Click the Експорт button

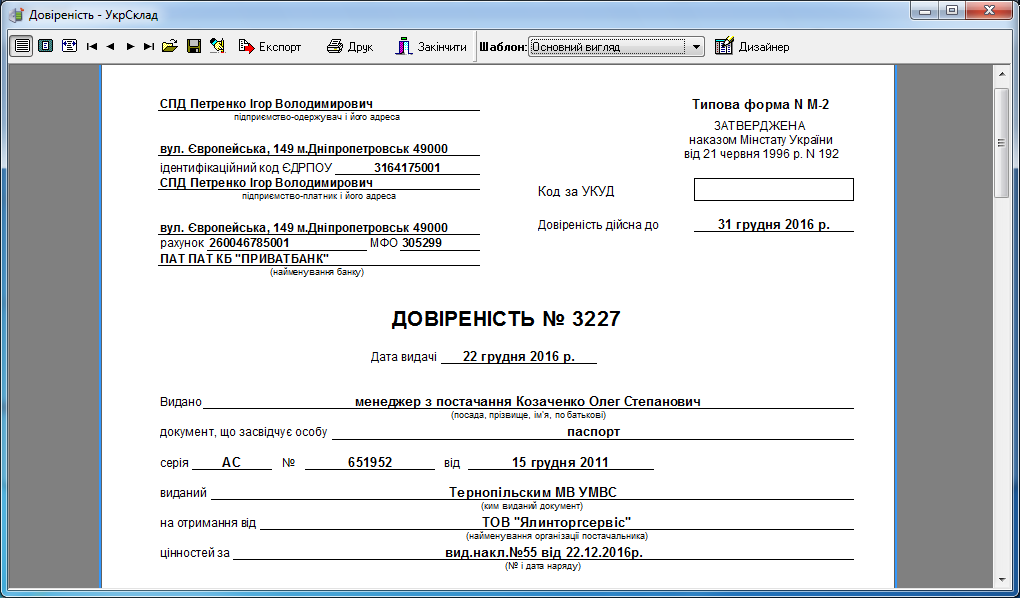269,46
